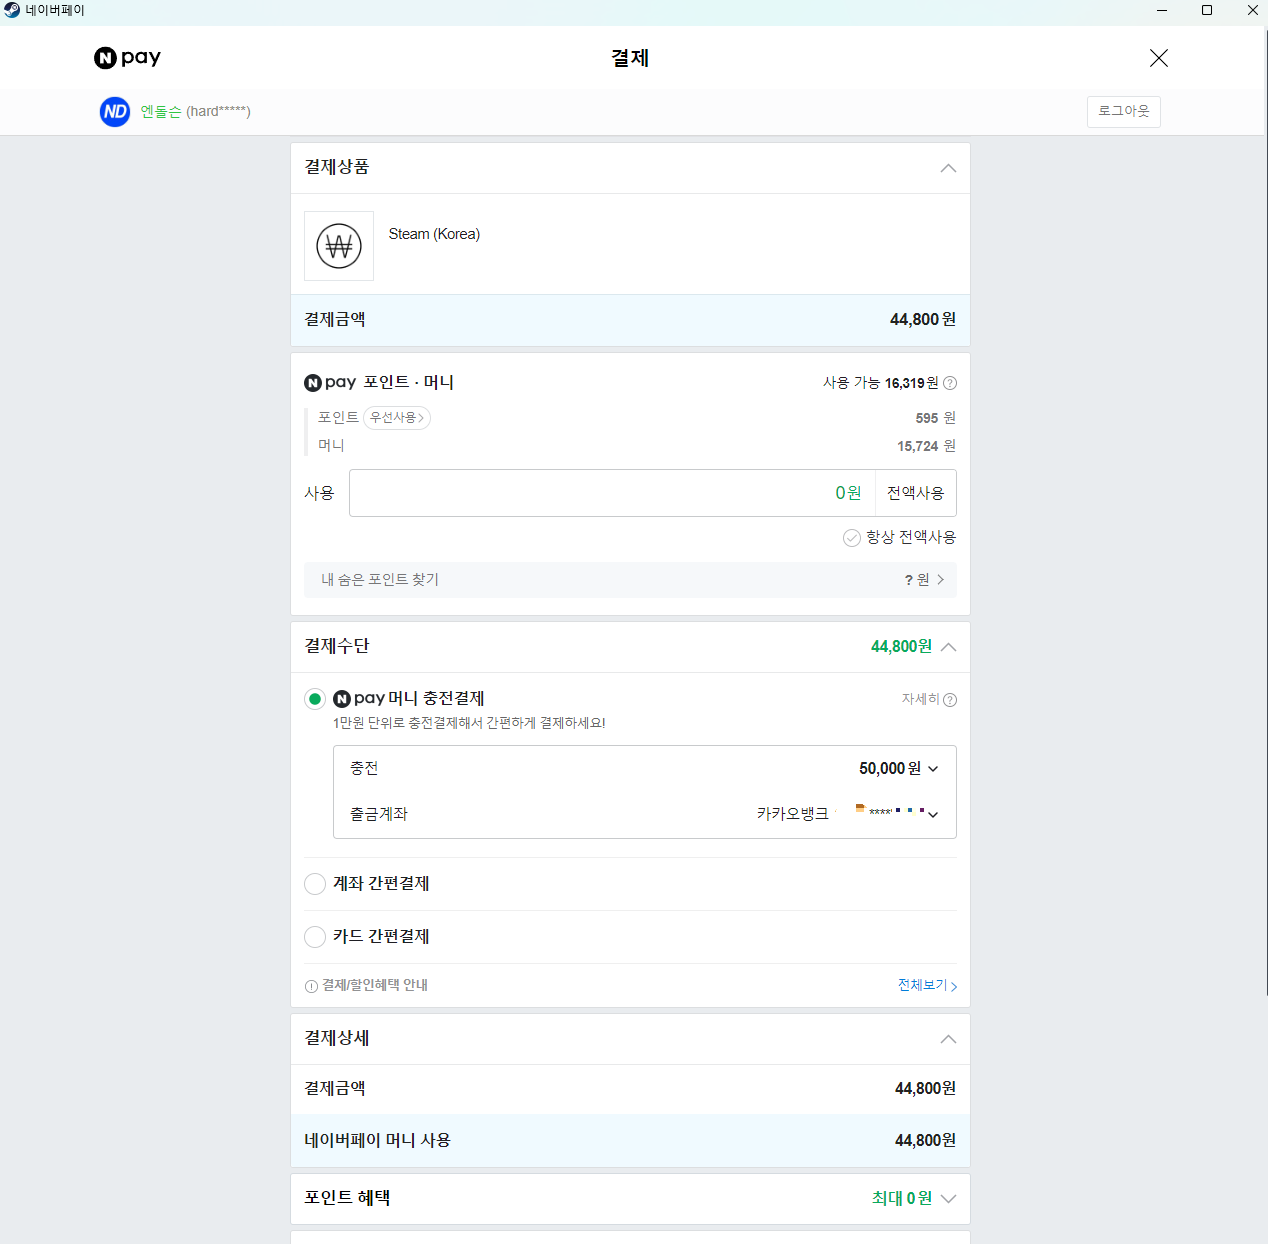Maximize the 네이버페이 window
The image size is (1268, 1244).
click(x=1207, y=10)
